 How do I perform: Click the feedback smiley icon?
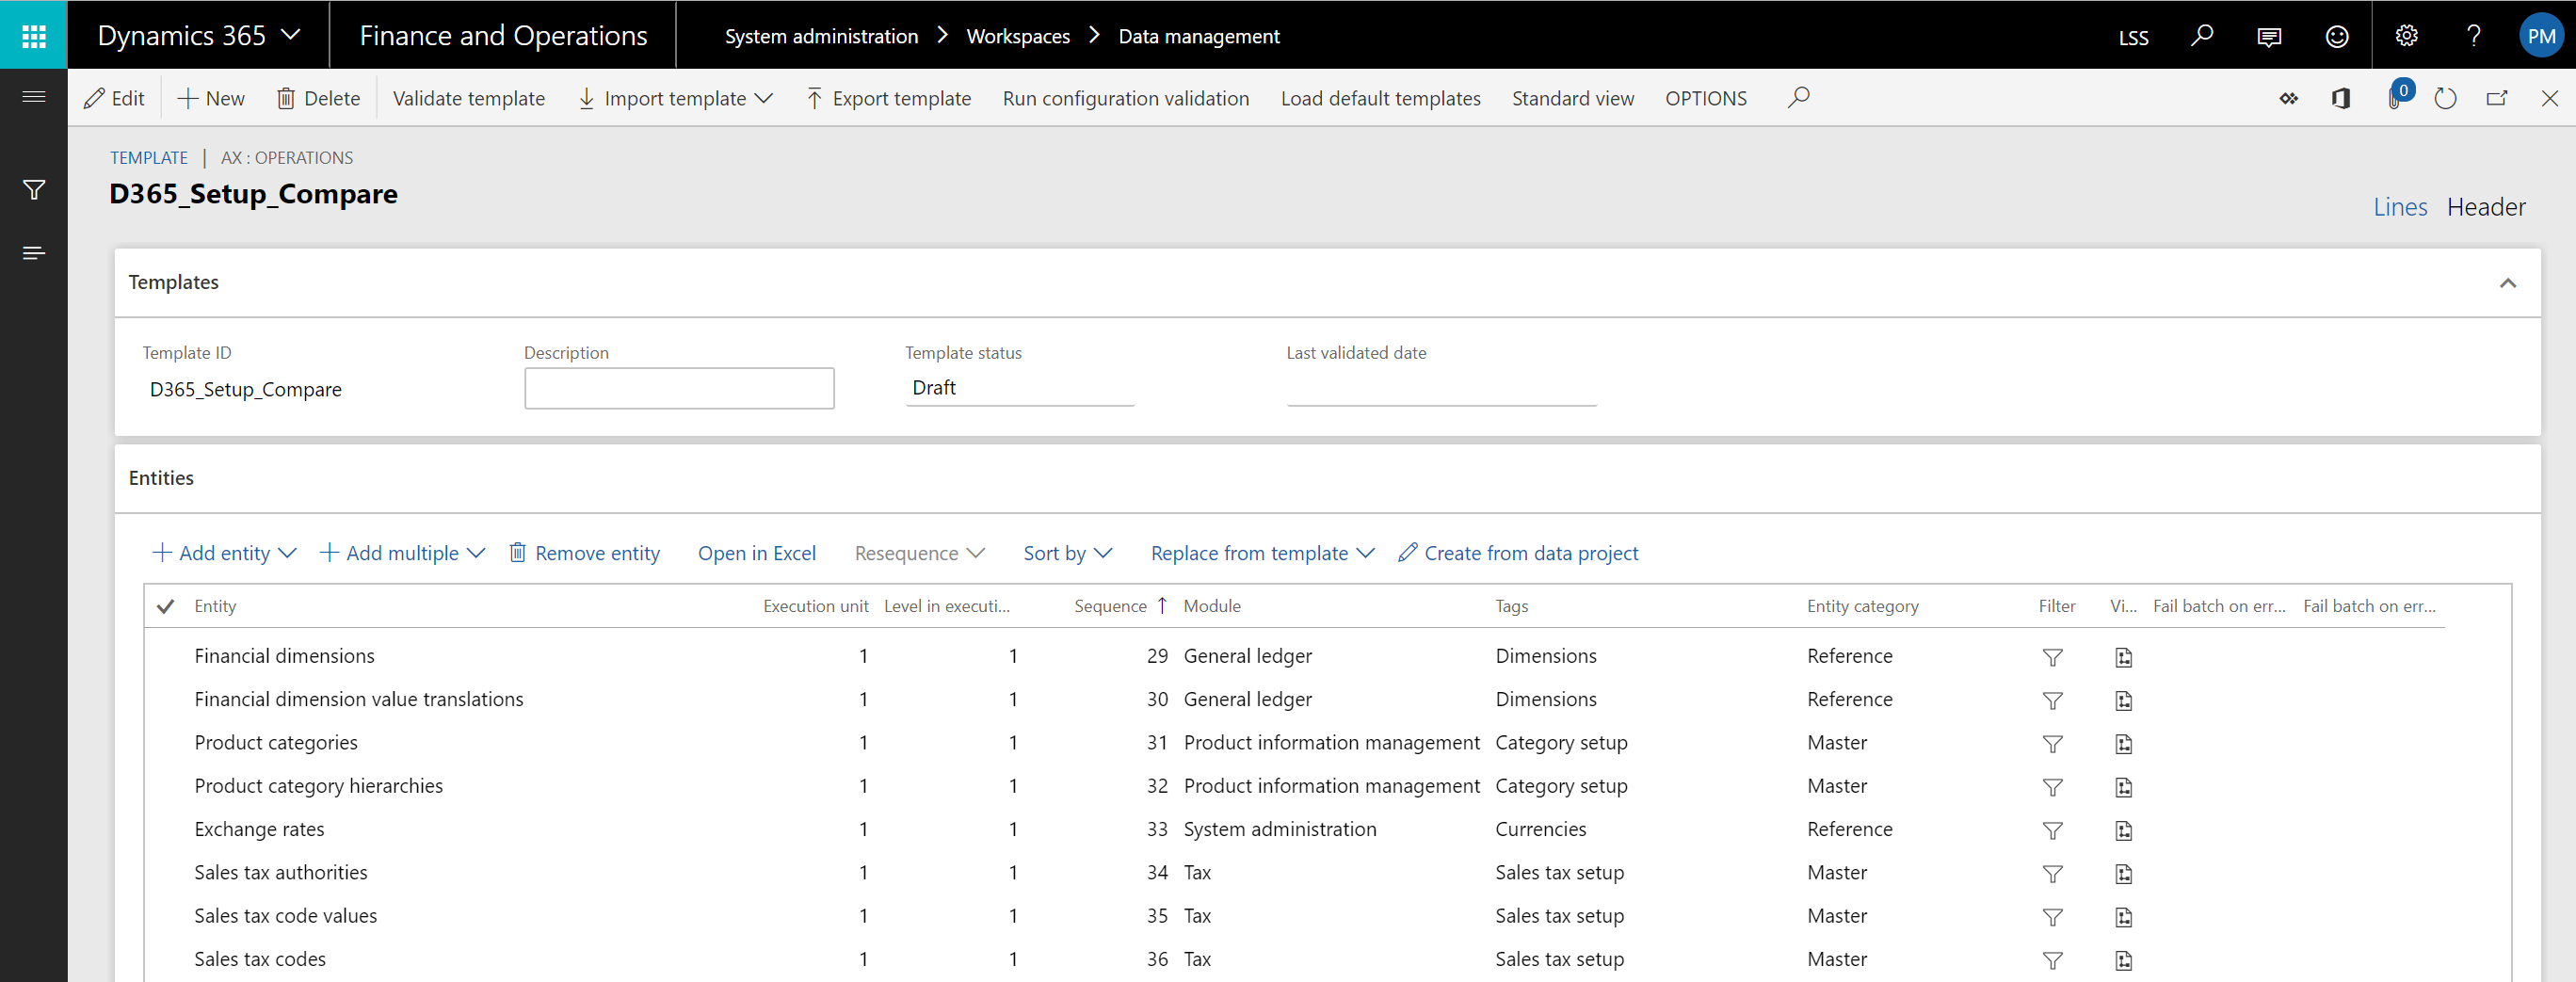pos(2337,37)
